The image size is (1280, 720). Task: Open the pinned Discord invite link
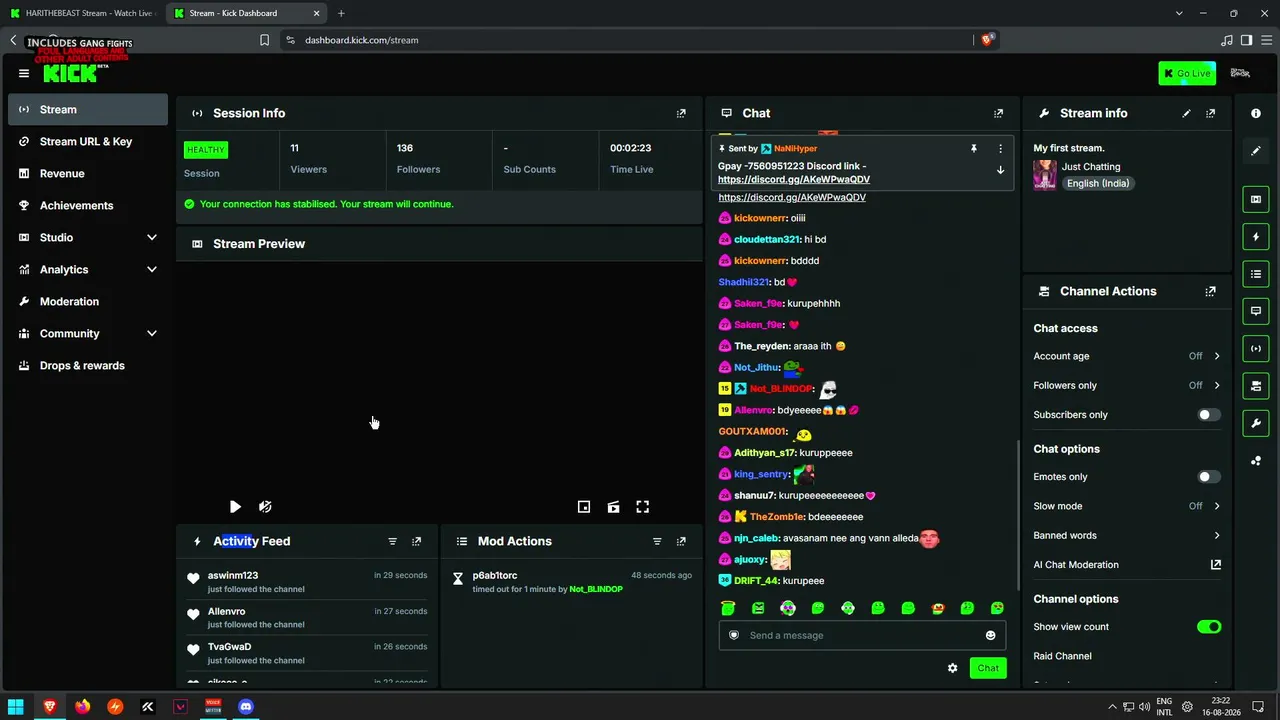tap(794, 180)
